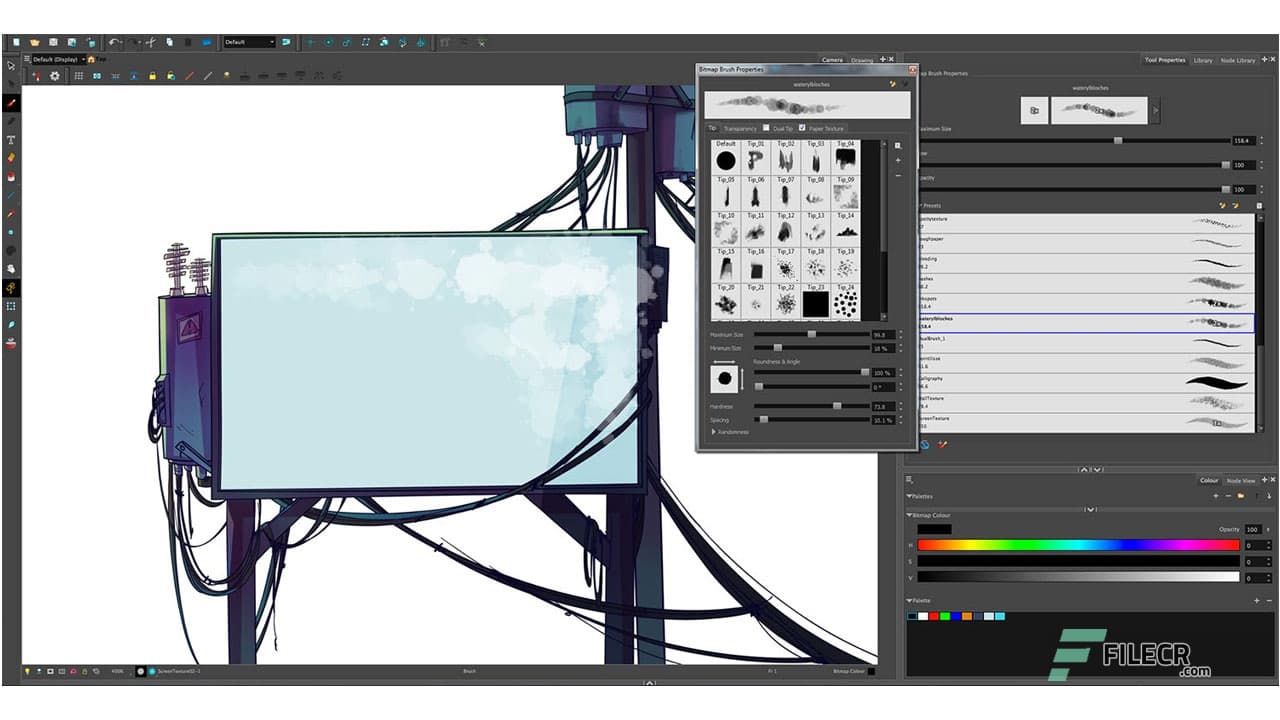Click the Undo icon in the top toolbar

pyautogui.click(x=114, y=42)
